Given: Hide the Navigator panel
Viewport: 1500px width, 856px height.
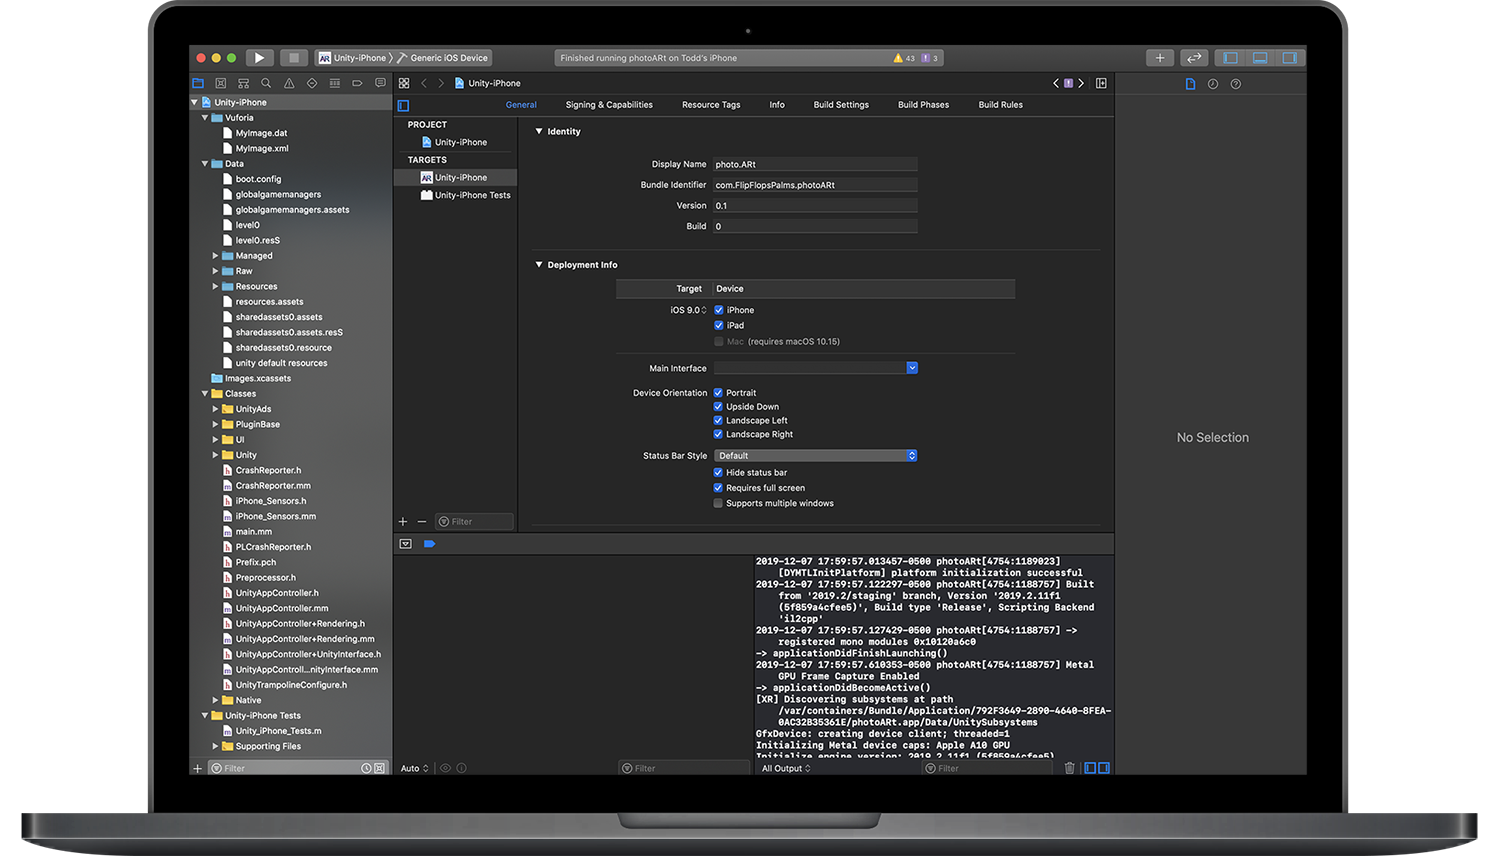Looking at the screenshot, I should click(x=1231, y=58).
